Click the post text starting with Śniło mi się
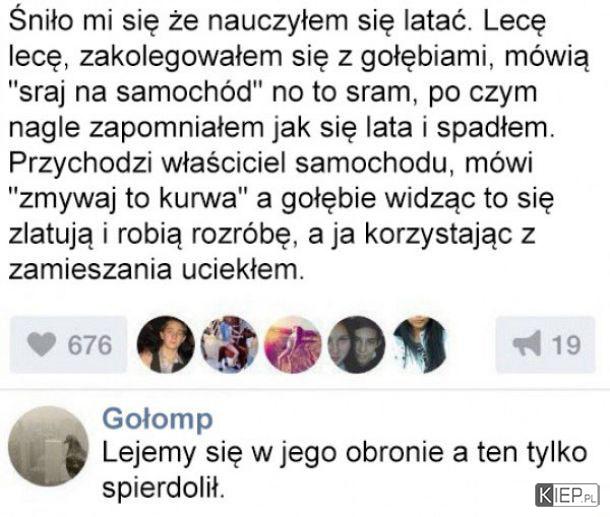Viewport: 610px width, 517px height. tap(299, 145)
